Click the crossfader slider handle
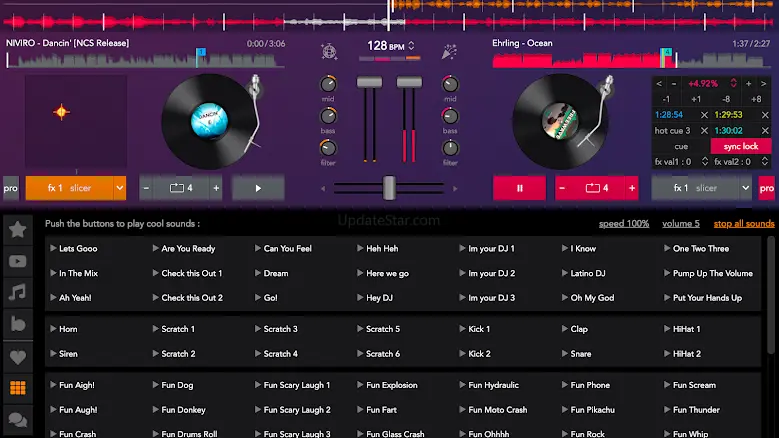The height and width of the screenshot is (438, 779). pos(389,188)
